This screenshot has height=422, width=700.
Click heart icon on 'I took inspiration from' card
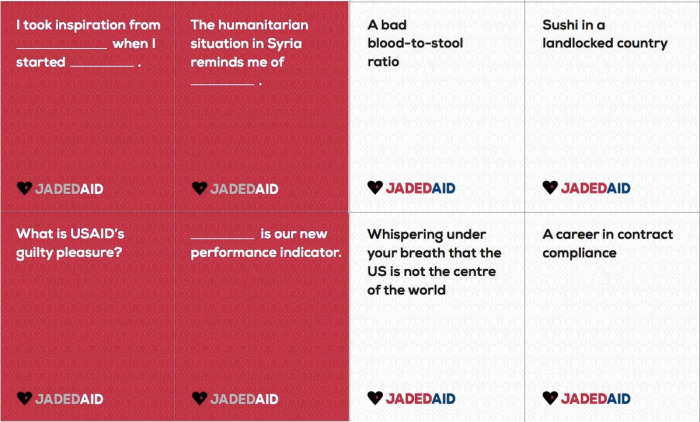(x=25, y=188)
